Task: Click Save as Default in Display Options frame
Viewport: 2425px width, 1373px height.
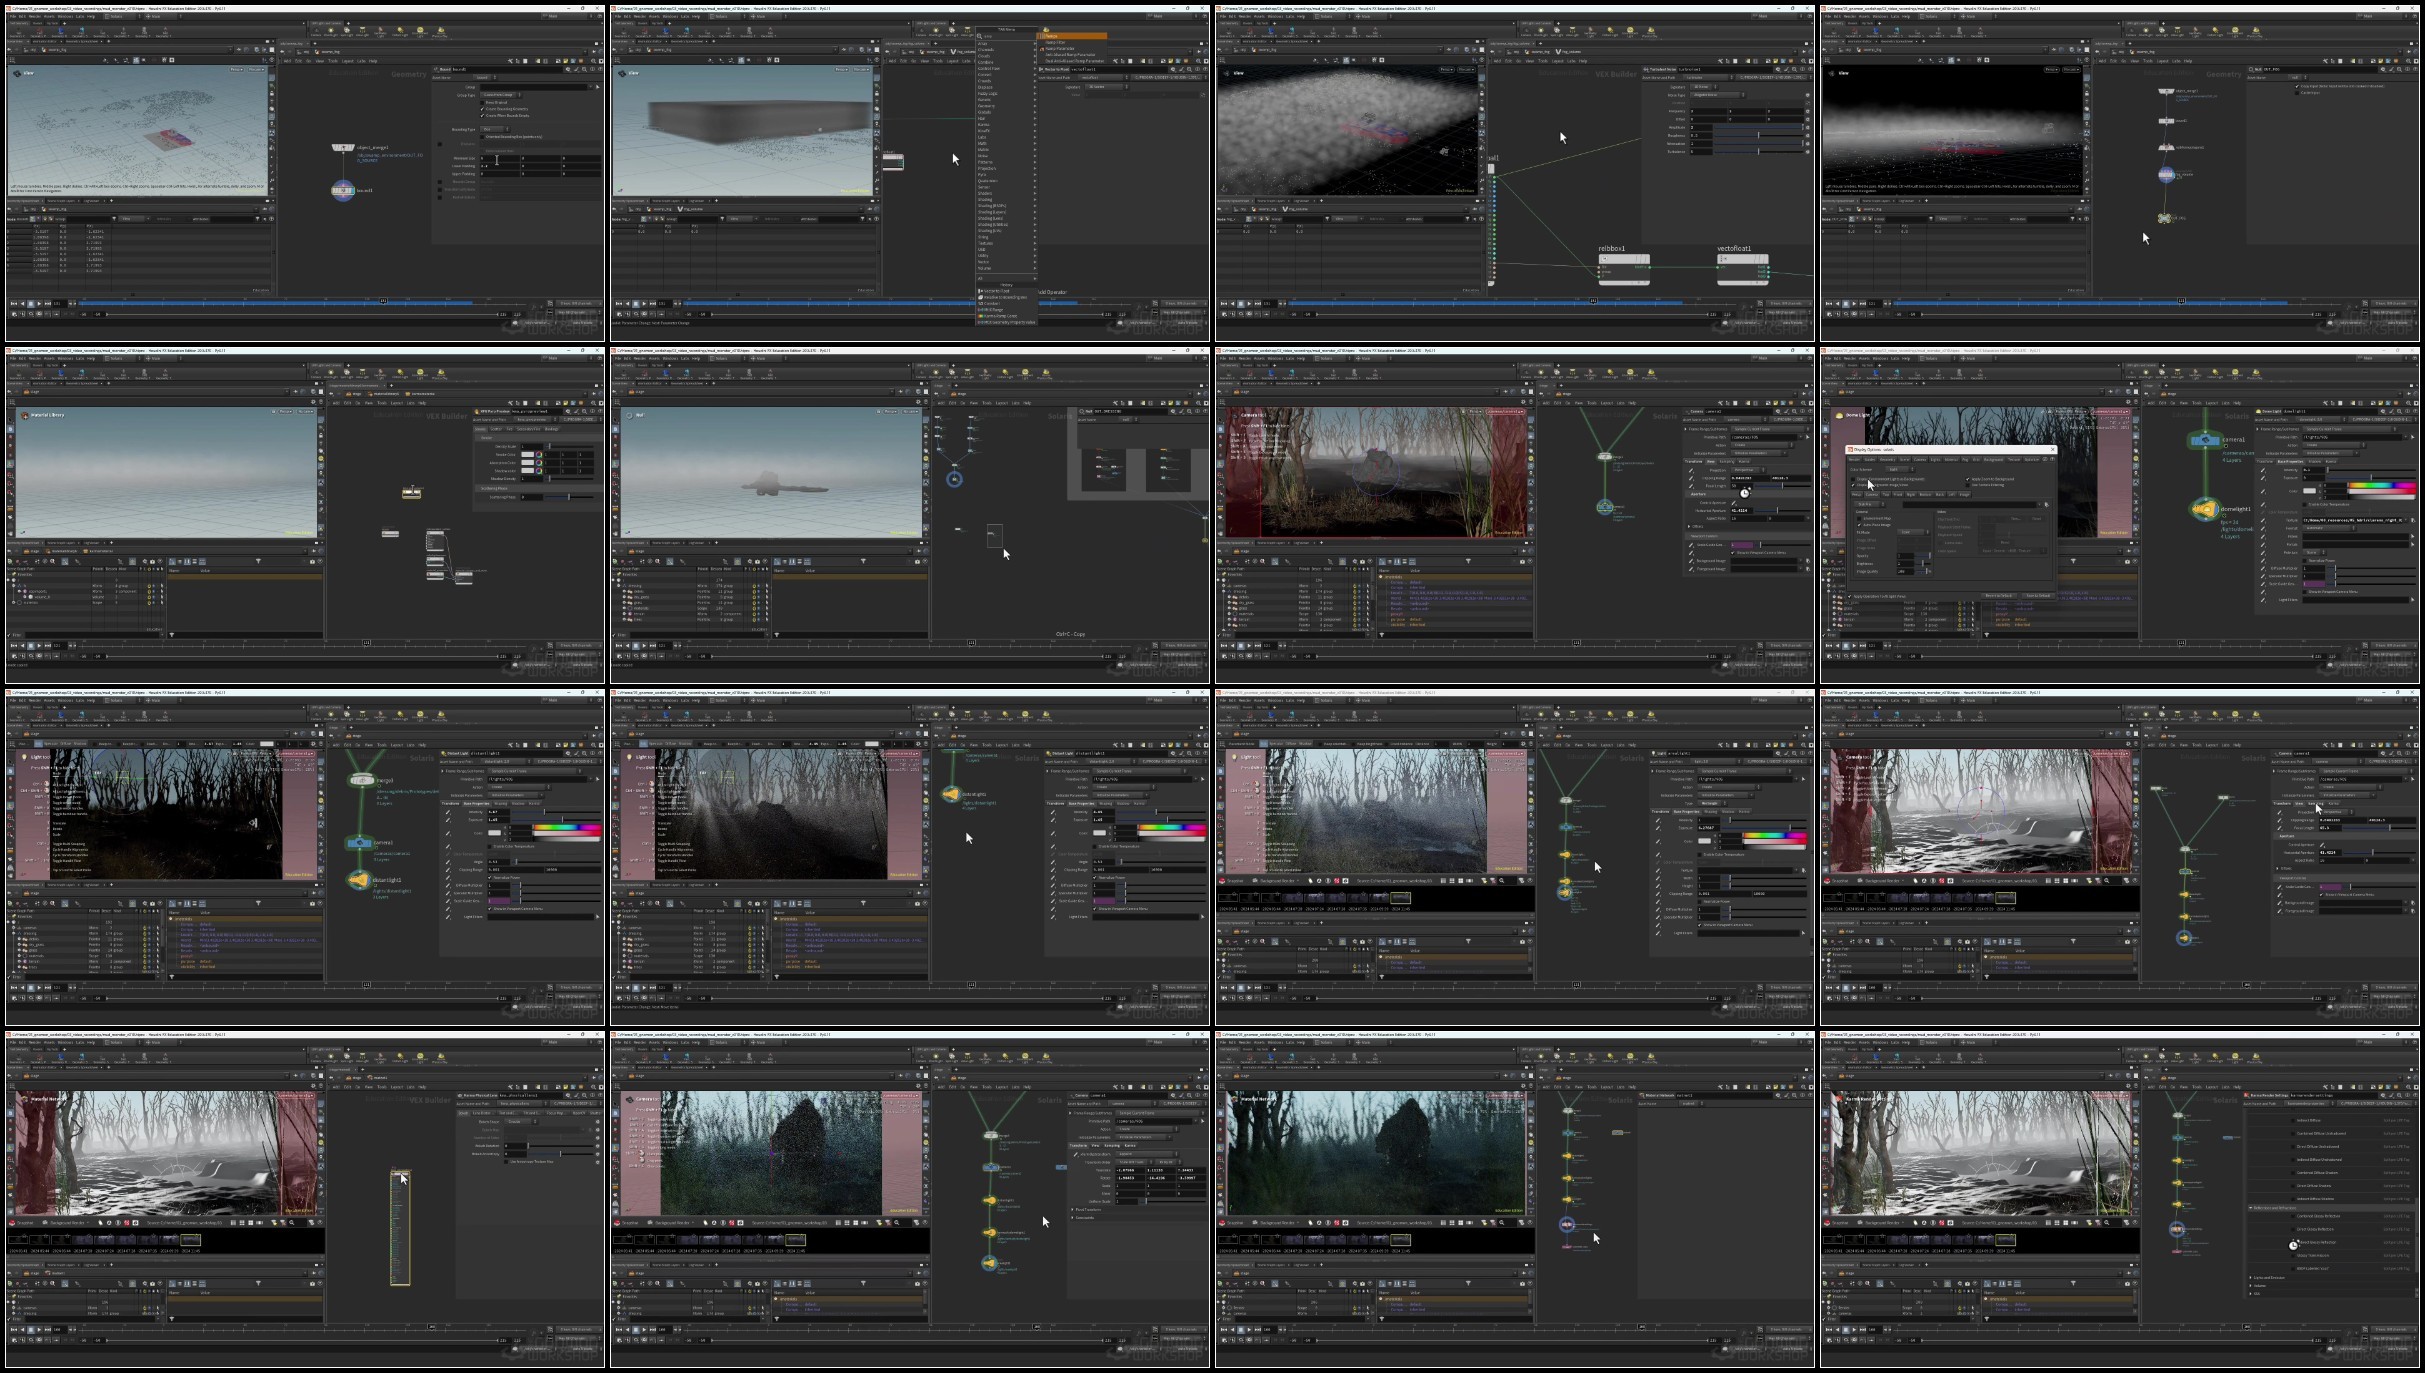Action: pyautogui.click(x=2038, y=595)
